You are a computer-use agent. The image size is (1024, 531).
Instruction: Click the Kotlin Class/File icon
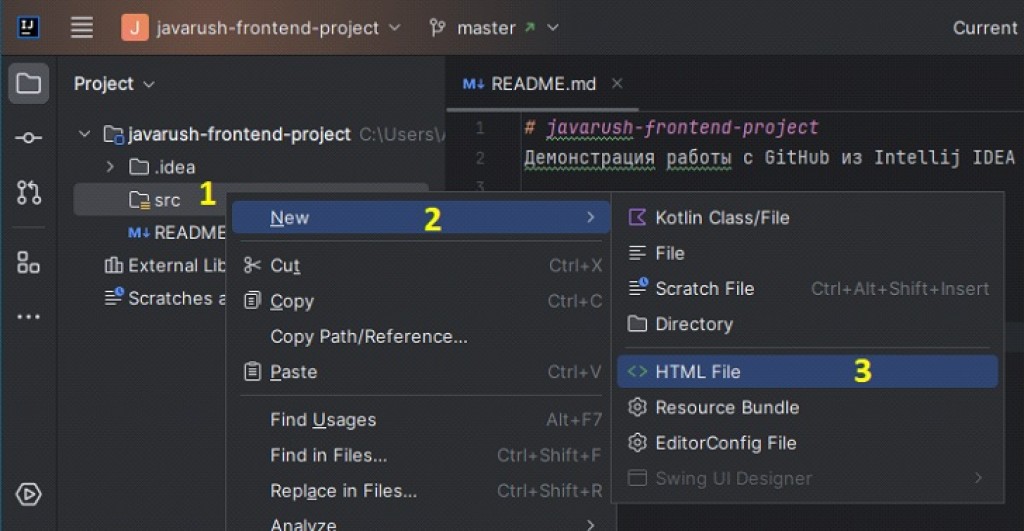click(637, 217)
